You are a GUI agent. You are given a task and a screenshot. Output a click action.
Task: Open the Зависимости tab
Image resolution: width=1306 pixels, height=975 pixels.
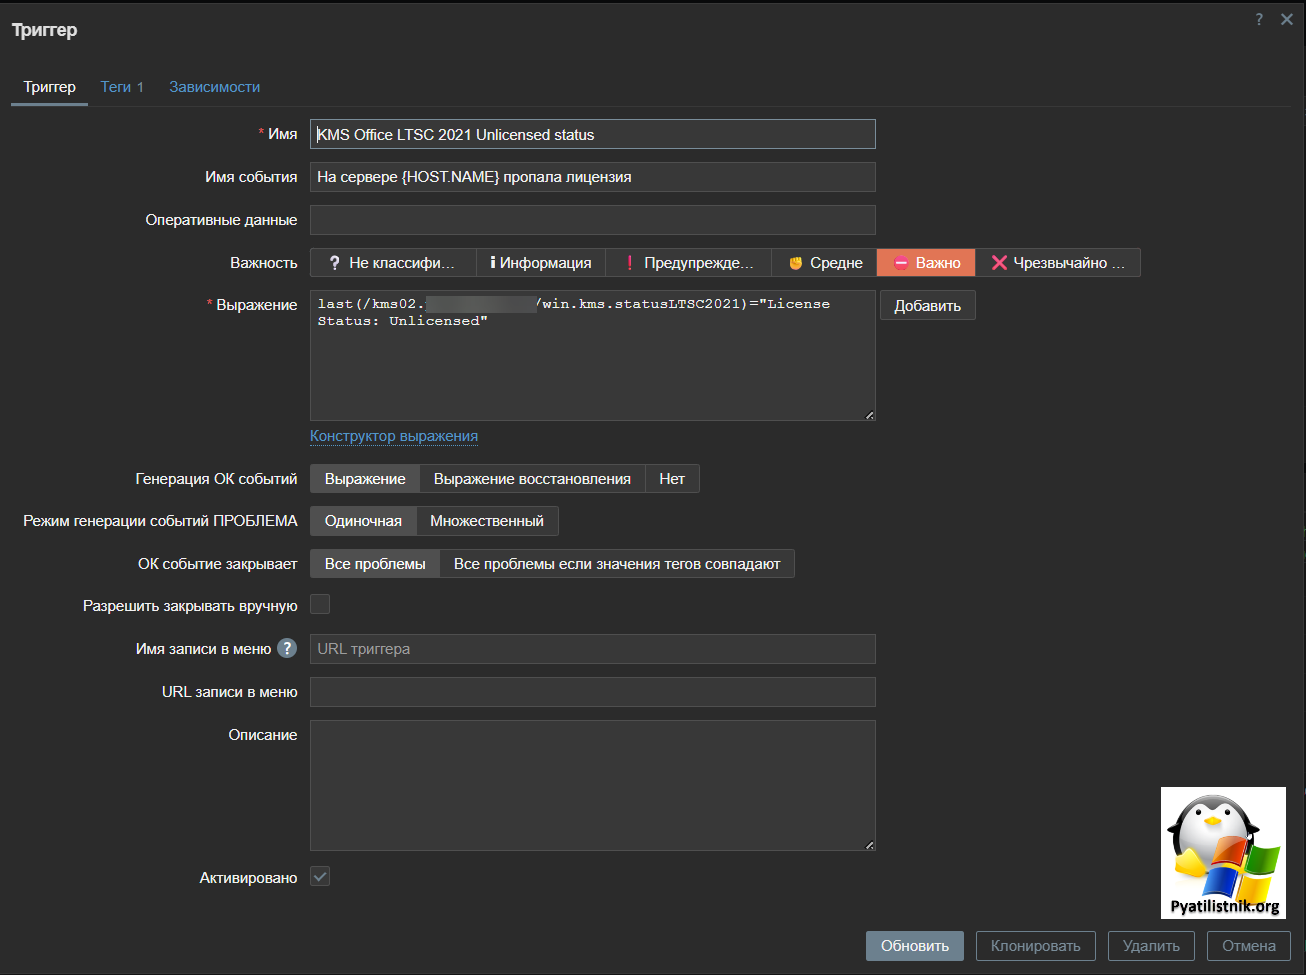(215, 87)
